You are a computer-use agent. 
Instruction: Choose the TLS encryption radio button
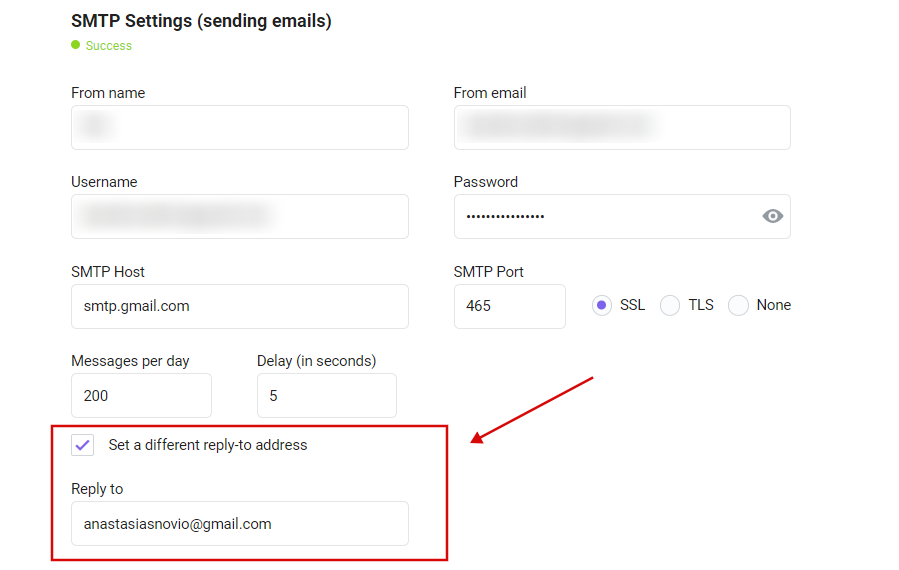670,306
